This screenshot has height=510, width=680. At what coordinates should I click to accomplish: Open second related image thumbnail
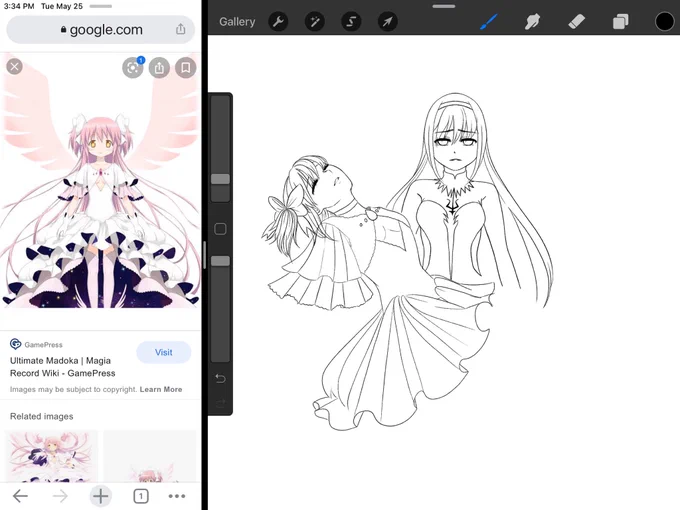point(150,456)
